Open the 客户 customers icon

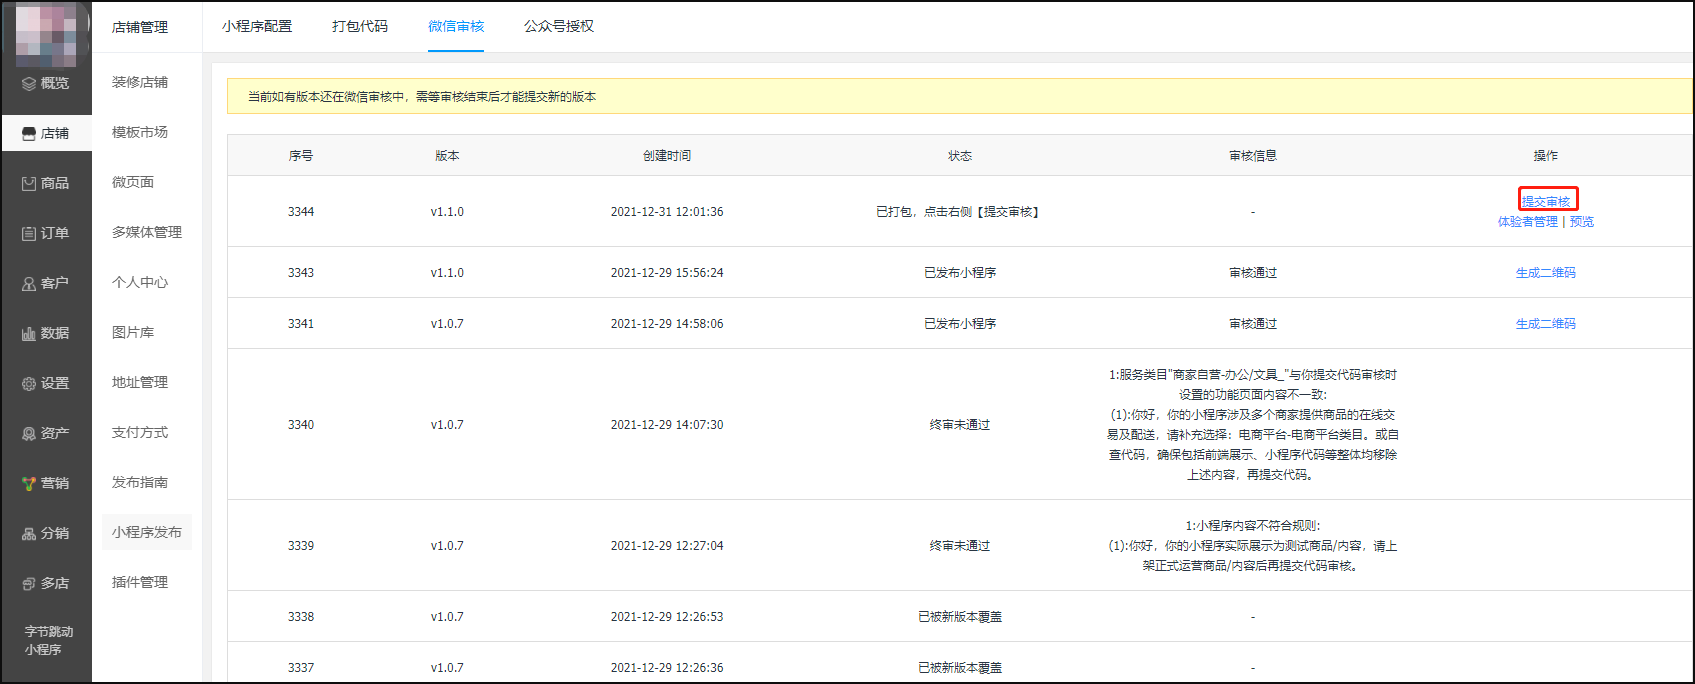pyautogui.click(x=29, y=284)
